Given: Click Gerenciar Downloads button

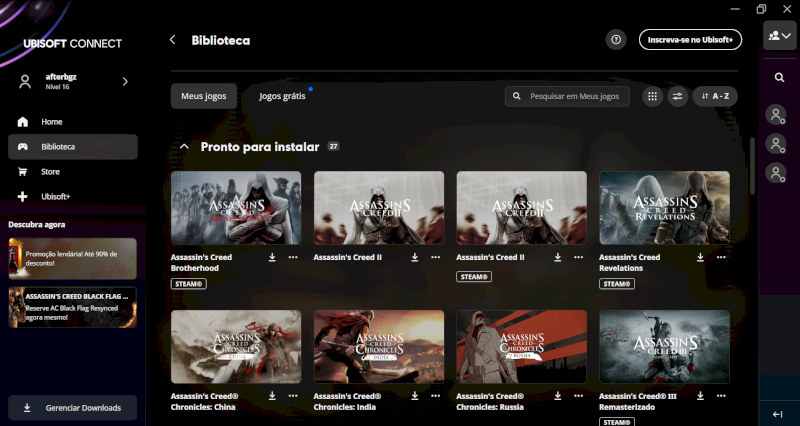Looking at the screenshot, I should [73, 408].
